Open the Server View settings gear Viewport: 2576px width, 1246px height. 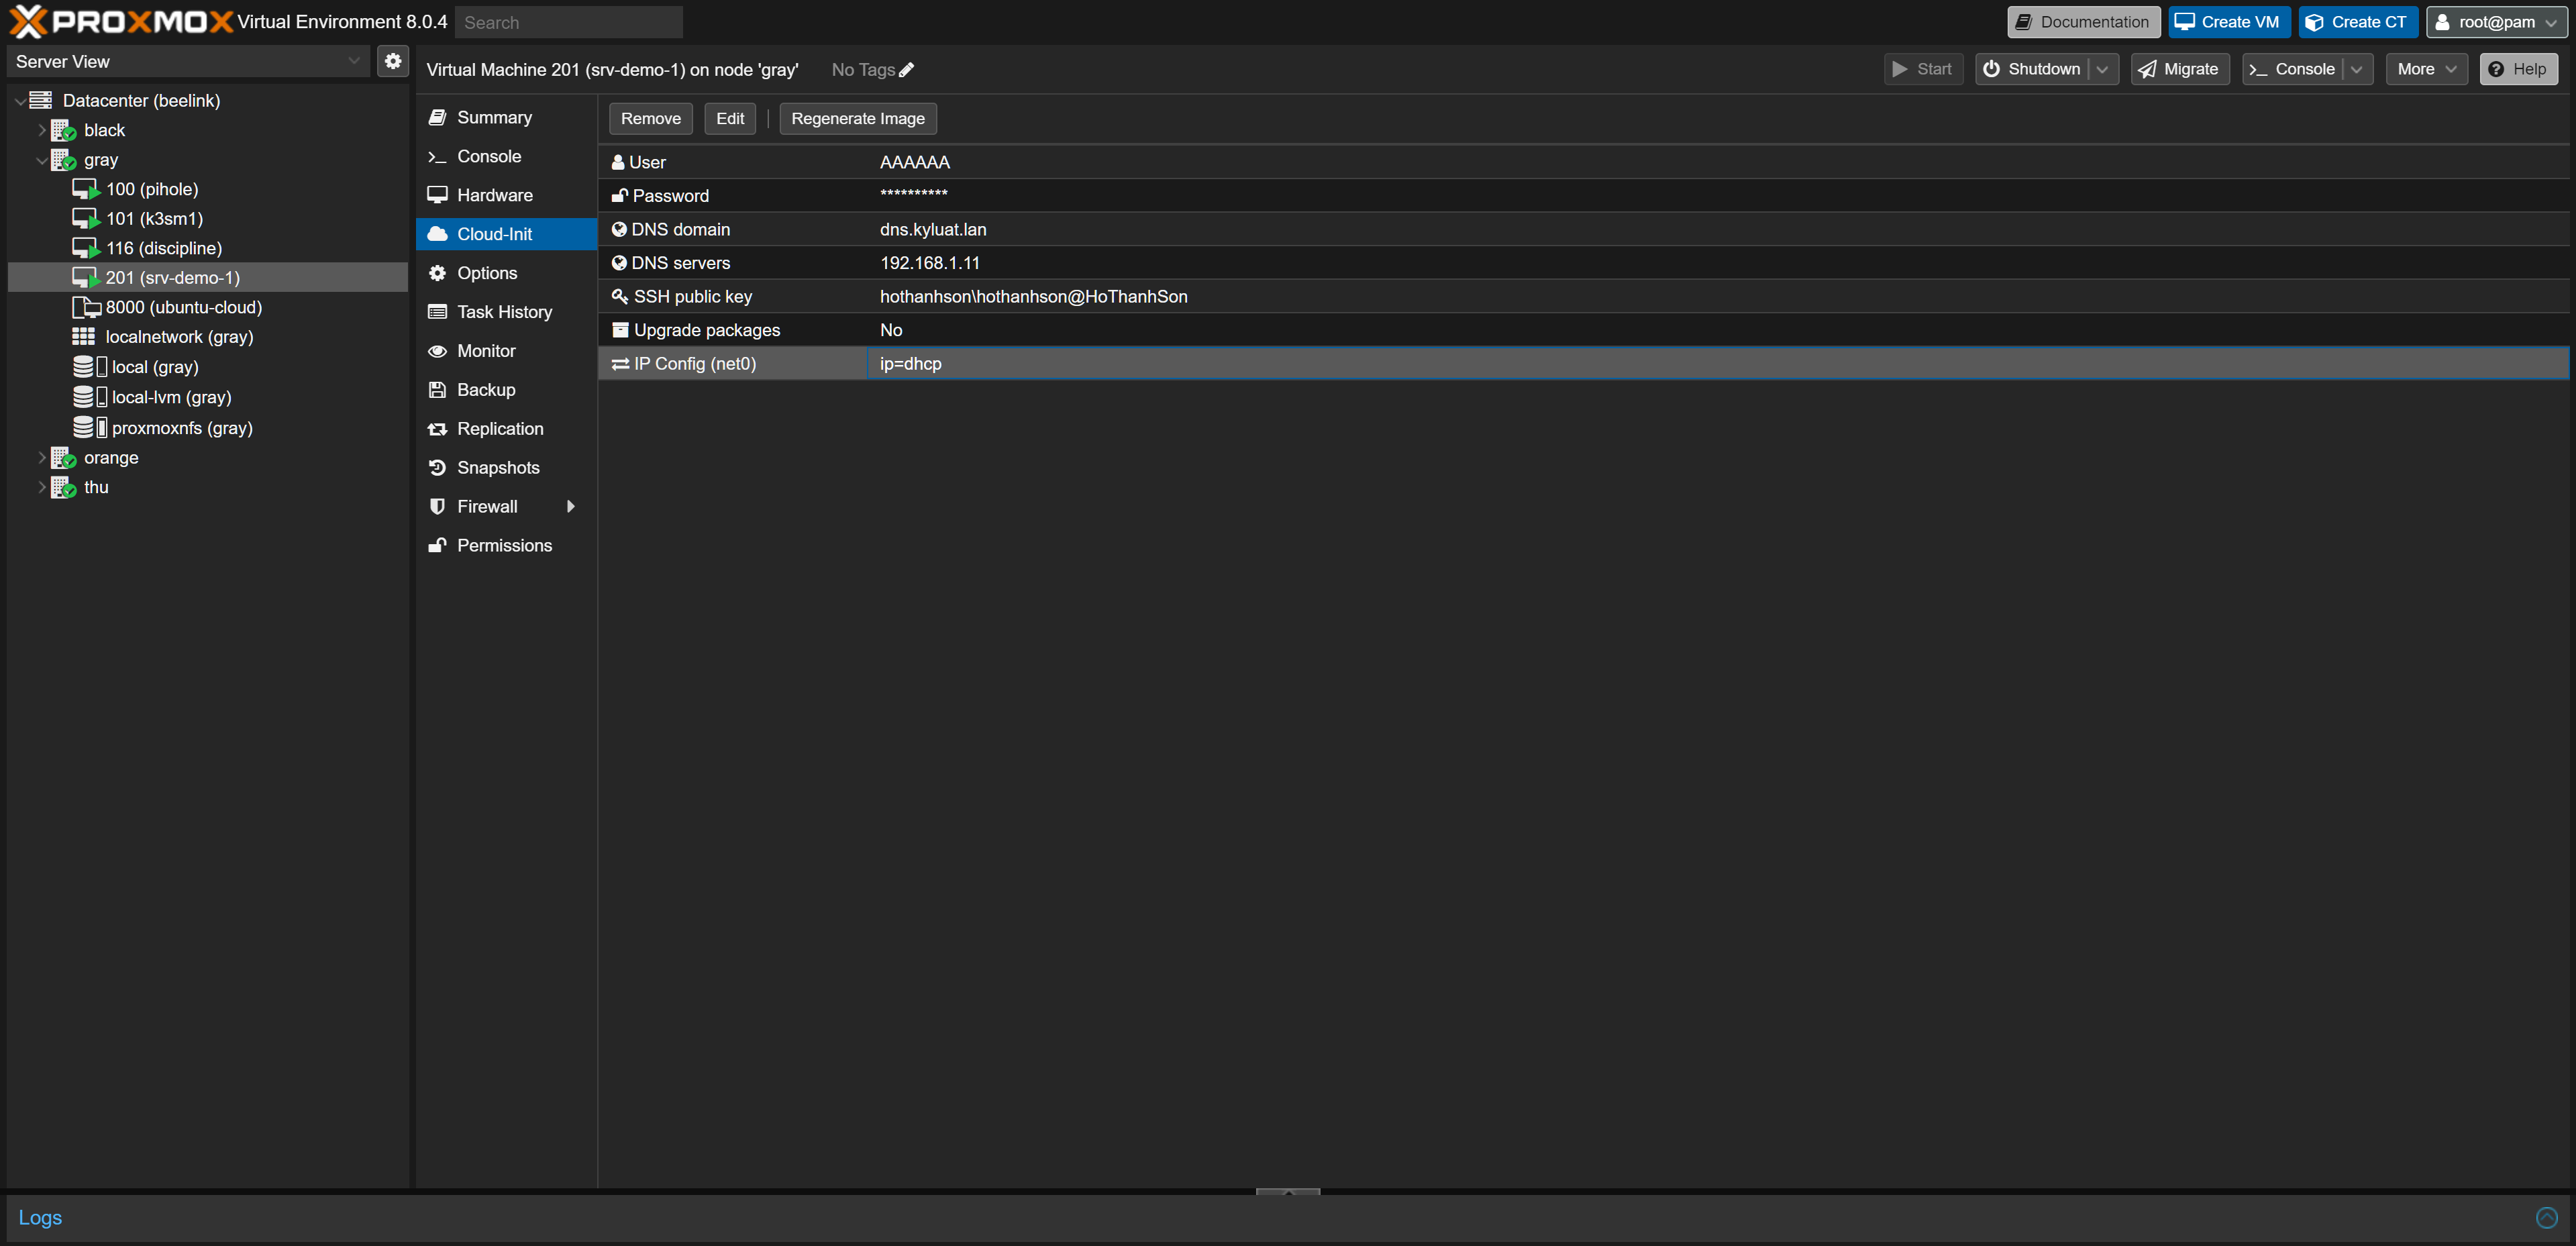[393, 61]
